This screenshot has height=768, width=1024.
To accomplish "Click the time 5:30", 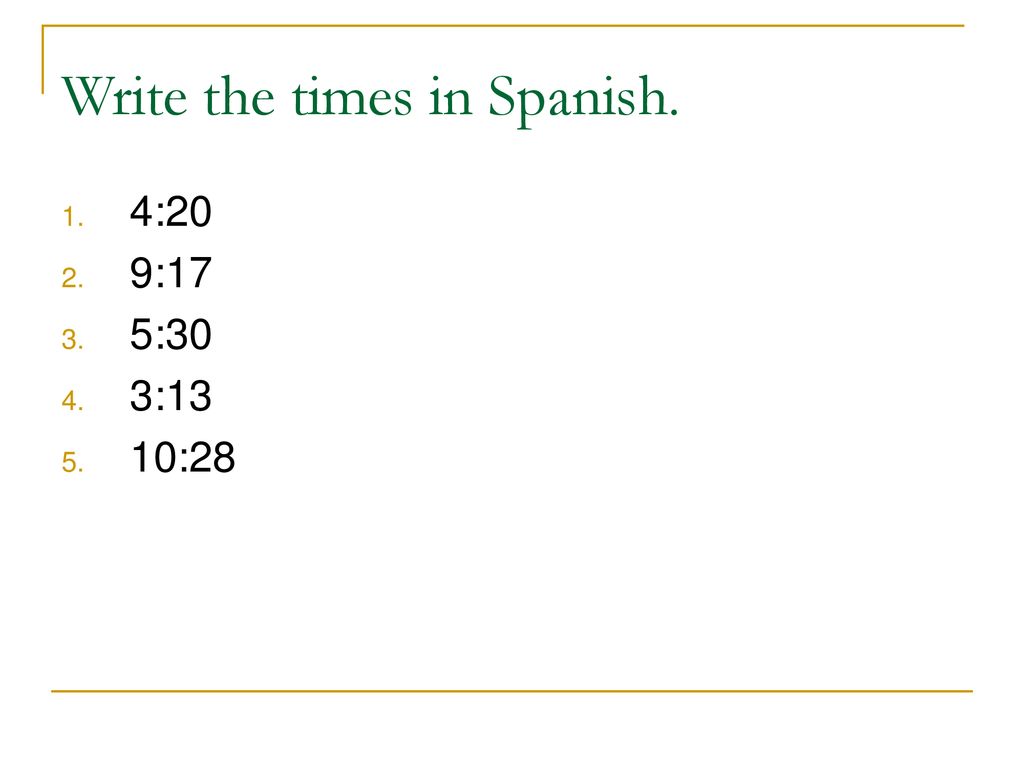I will pyautogui.click(x=170, y=334).
